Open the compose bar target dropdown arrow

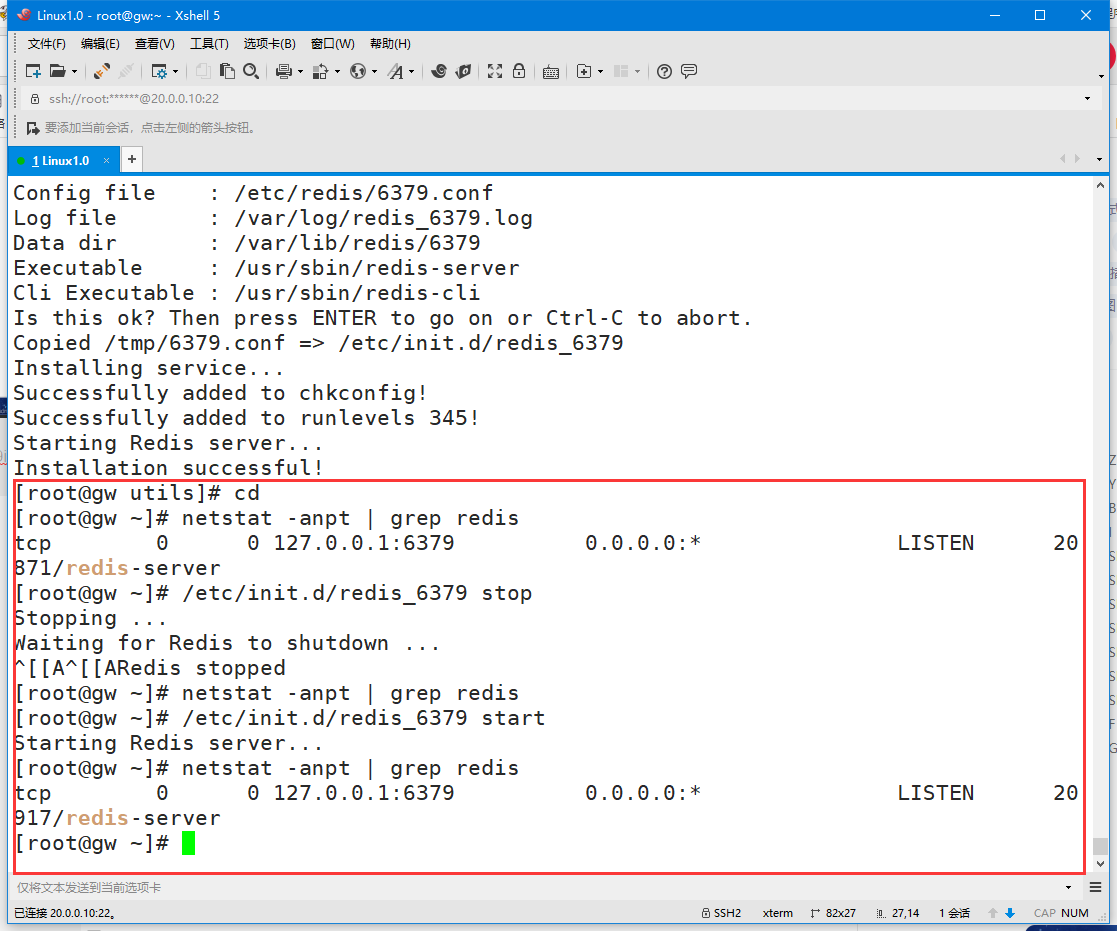pyautogui.click(x=1068, y=887)
